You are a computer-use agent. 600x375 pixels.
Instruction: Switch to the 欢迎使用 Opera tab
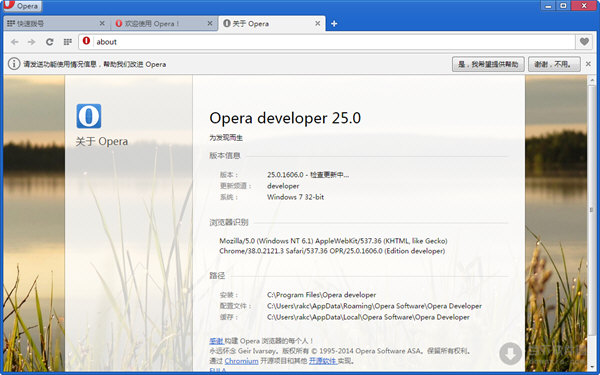coord(164,23)
